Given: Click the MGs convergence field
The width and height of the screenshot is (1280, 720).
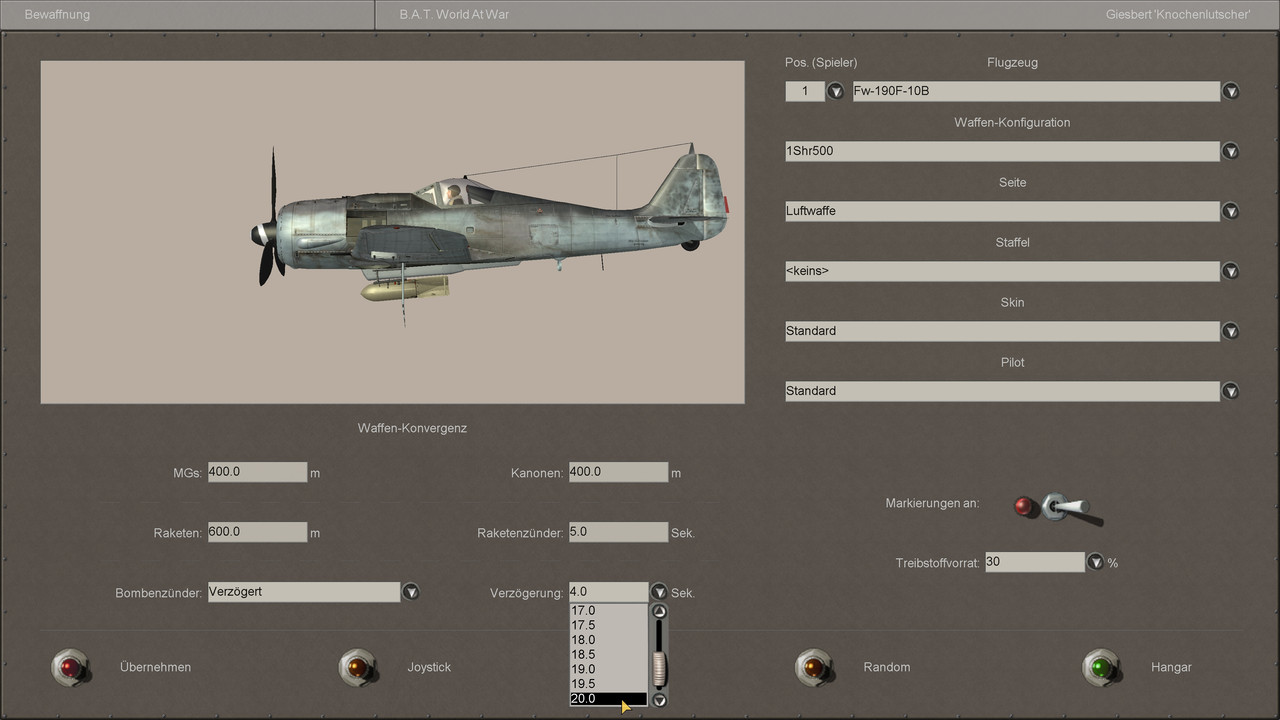Looking at the screenshot, I should (x=257, y=472).
